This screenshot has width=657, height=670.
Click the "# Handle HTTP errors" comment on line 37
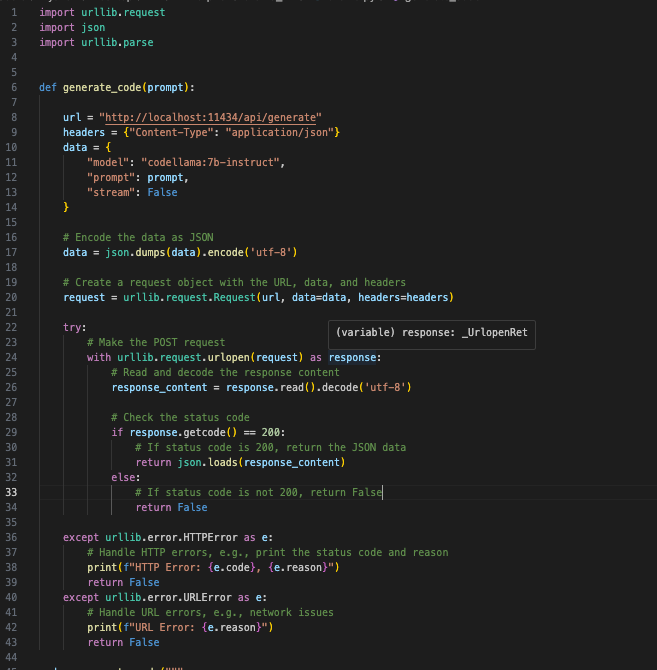267,552
